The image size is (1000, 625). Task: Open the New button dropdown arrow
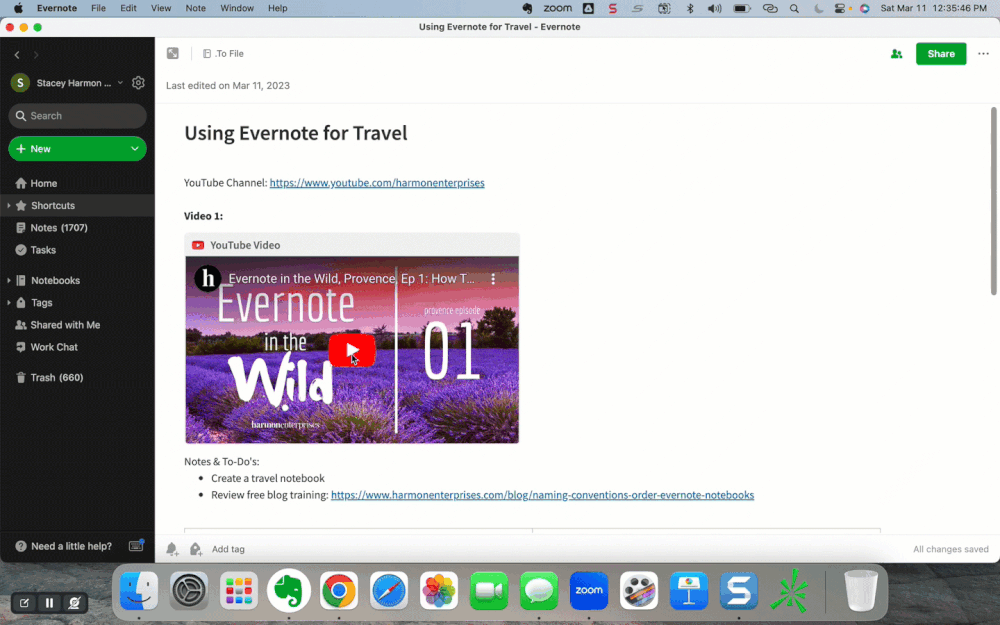pos(135,149)
